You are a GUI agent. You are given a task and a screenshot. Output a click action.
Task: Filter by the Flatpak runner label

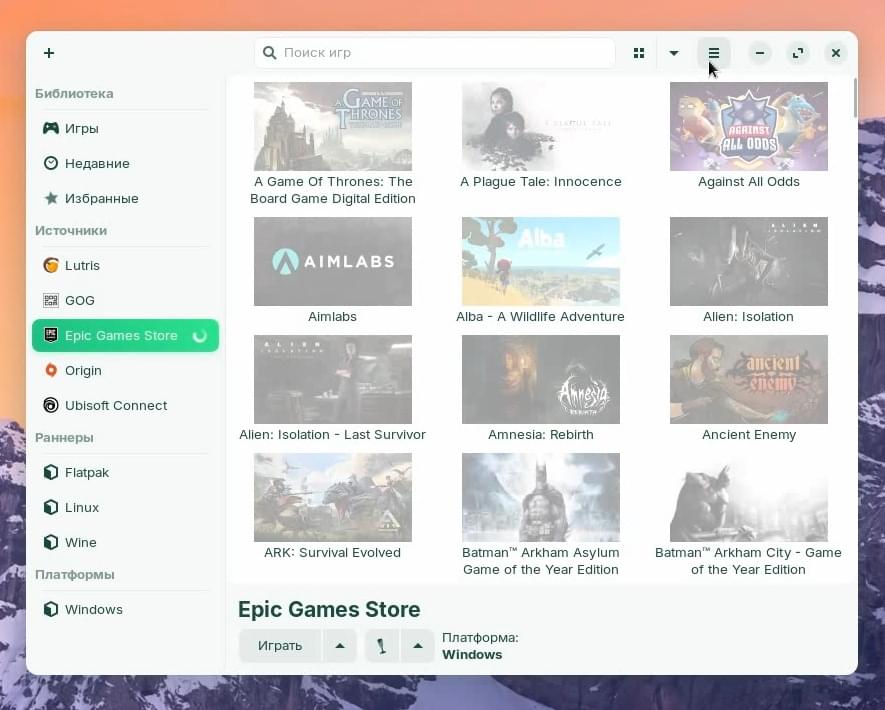tap(87, 472)
